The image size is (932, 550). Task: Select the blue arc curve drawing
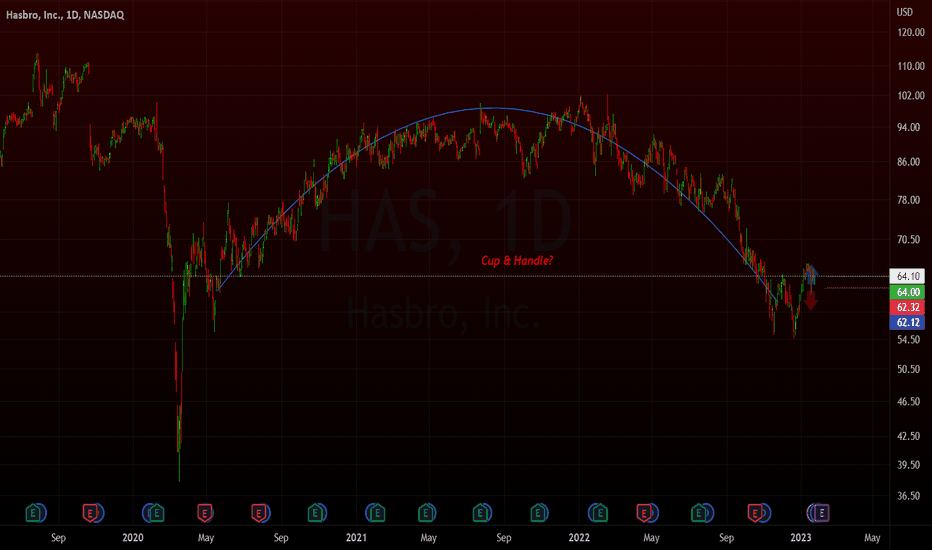pyautogui.click(x=493, y=108)
